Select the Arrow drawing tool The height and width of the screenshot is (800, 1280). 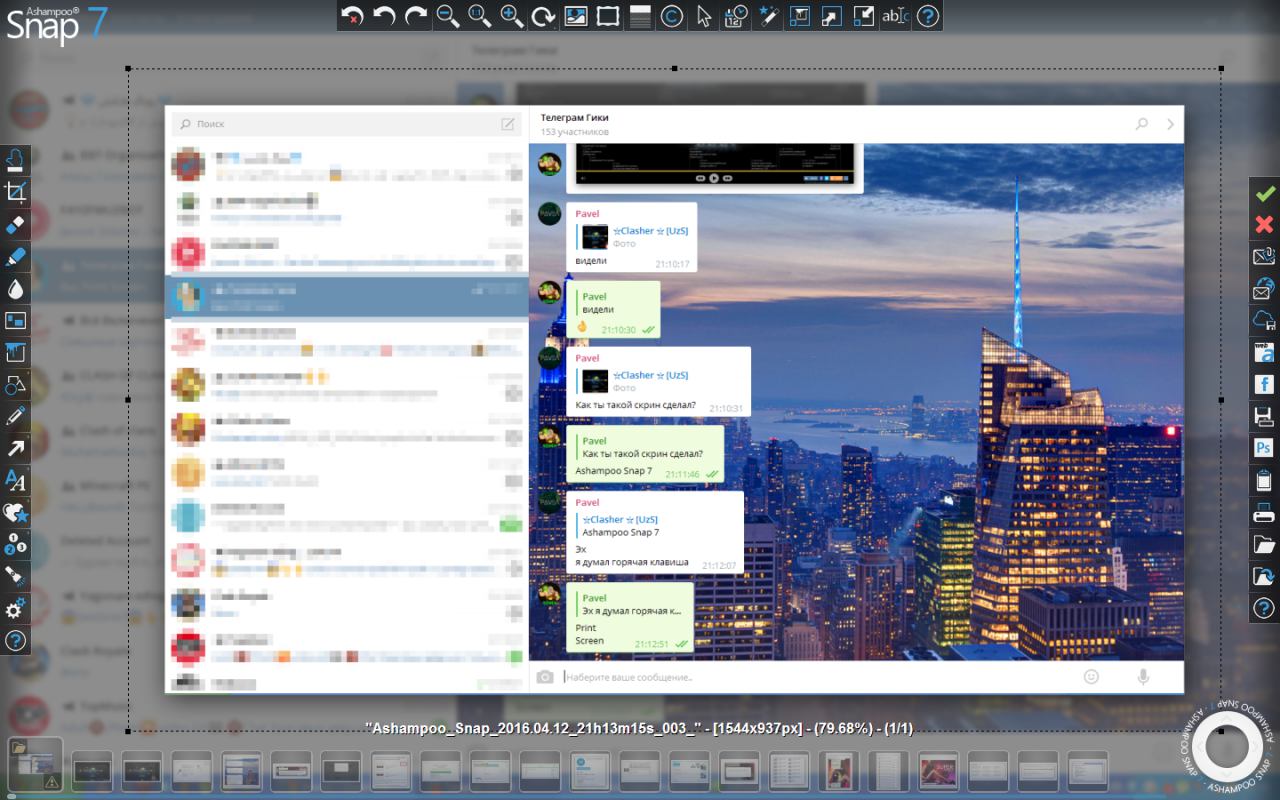[16, 449]
